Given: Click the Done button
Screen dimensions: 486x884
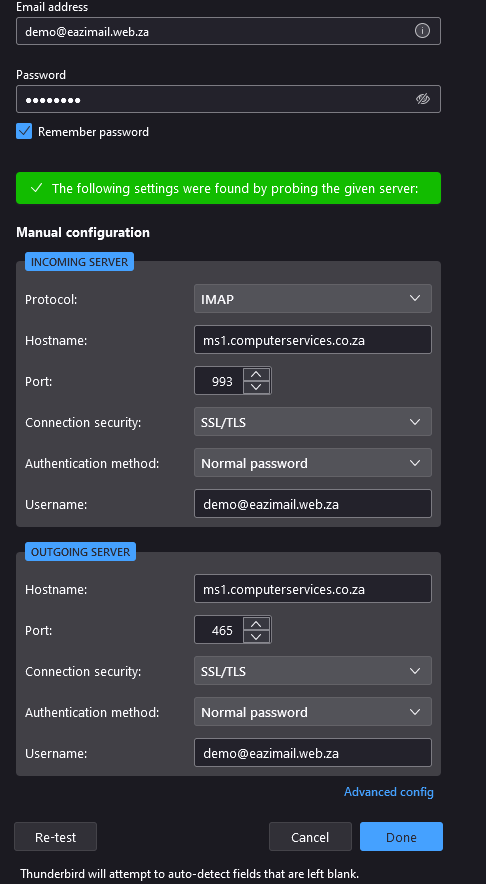Looking at the screenshot, I should click(x=401, y=837).
